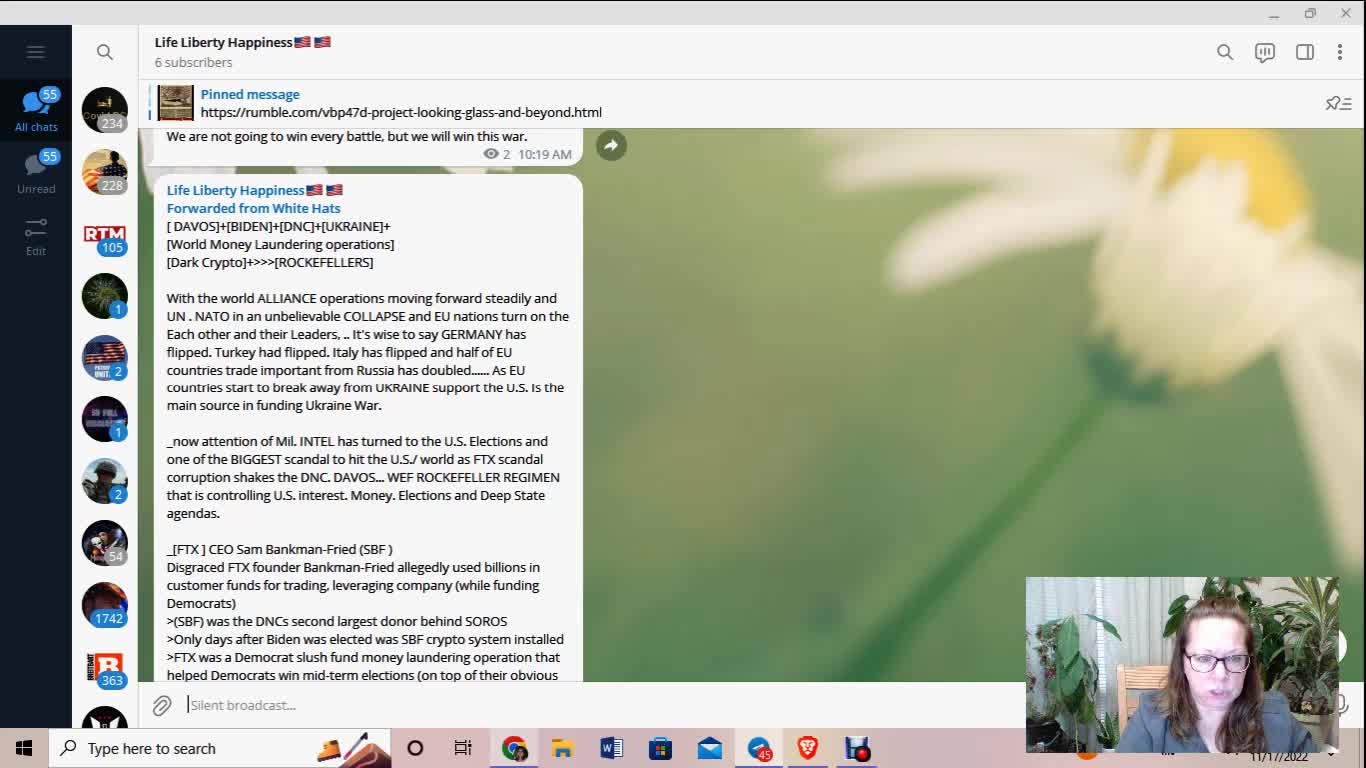
Task: Click the attach file paperclip icon
Action: point(162,705)
